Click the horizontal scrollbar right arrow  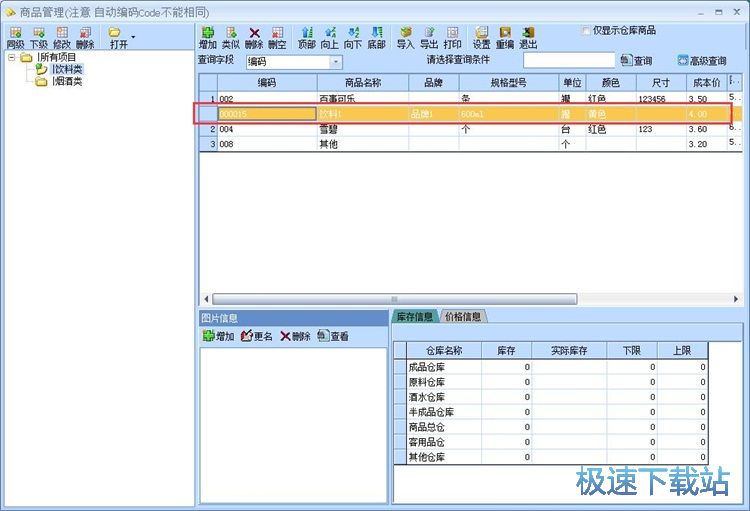(736, 299)
